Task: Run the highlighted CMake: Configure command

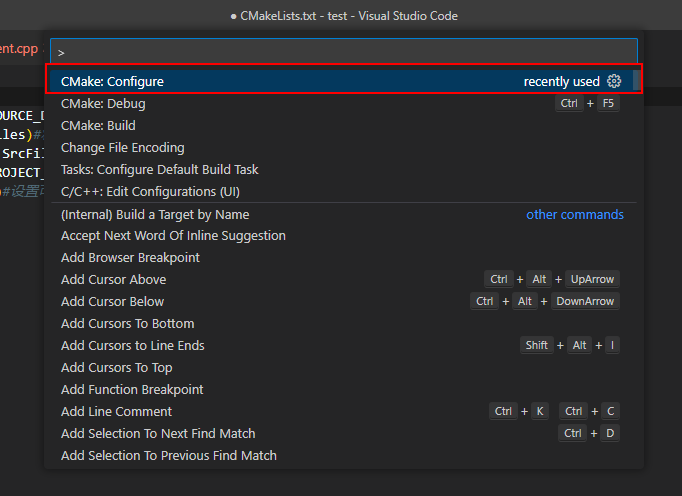Action: 112,81
